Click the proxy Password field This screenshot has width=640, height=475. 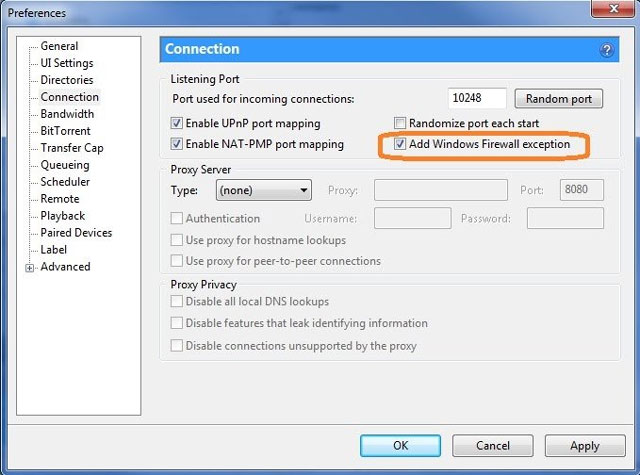pos(565,218)
